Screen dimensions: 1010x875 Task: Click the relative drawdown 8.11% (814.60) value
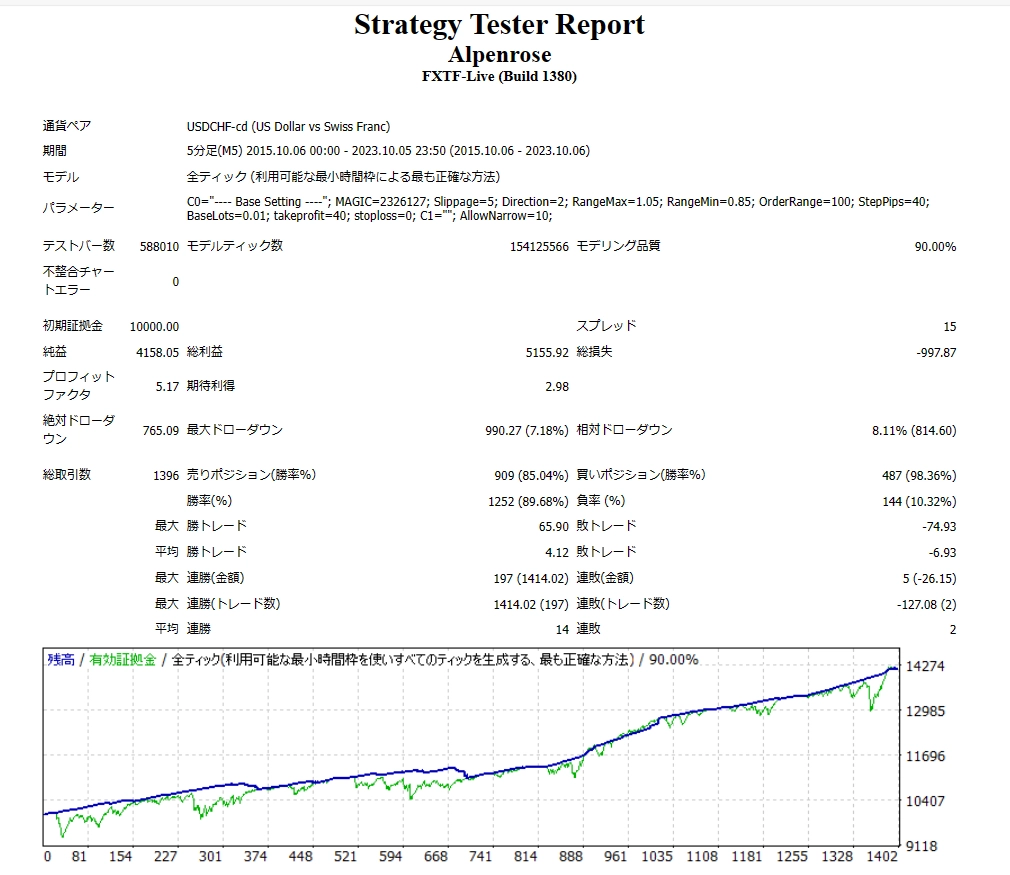tap(914, 430)
